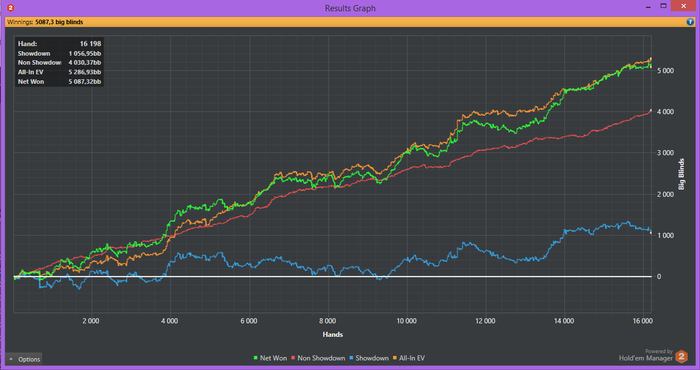Click the All-In EV legend label

click(412, 358)
